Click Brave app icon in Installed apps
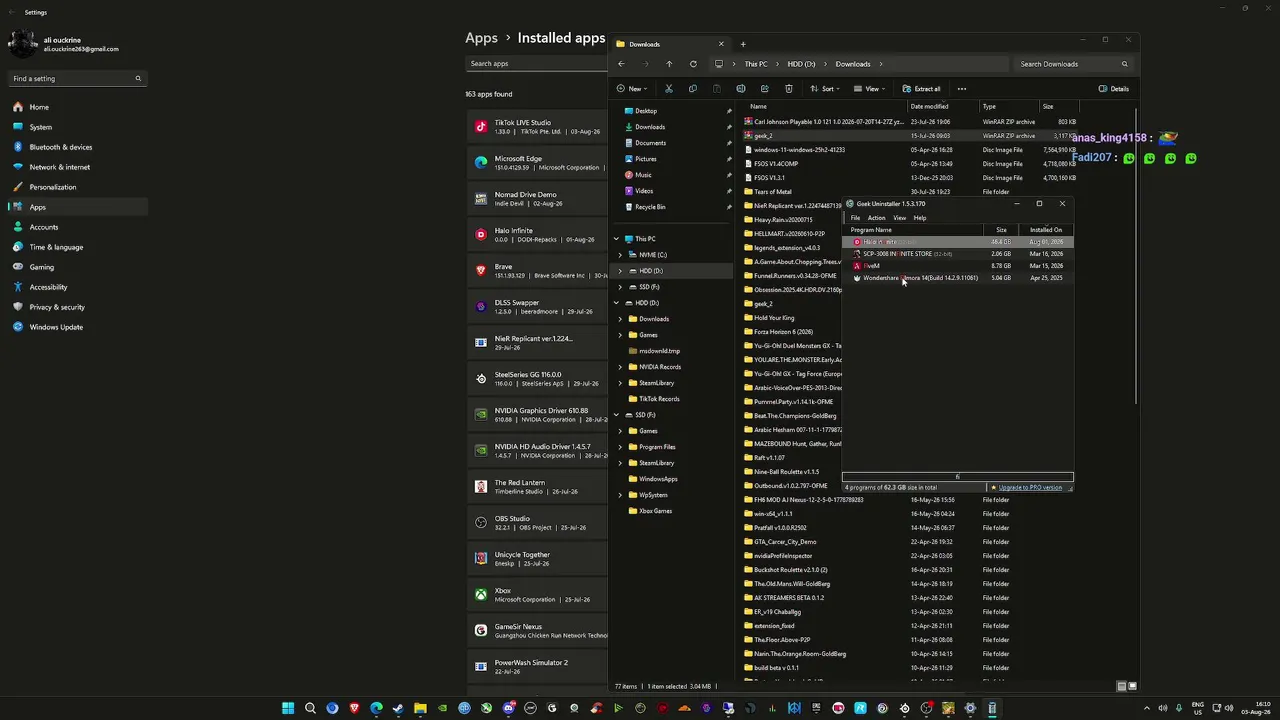This screenshot has width=1280, height=720. click(x=481, y=271)
